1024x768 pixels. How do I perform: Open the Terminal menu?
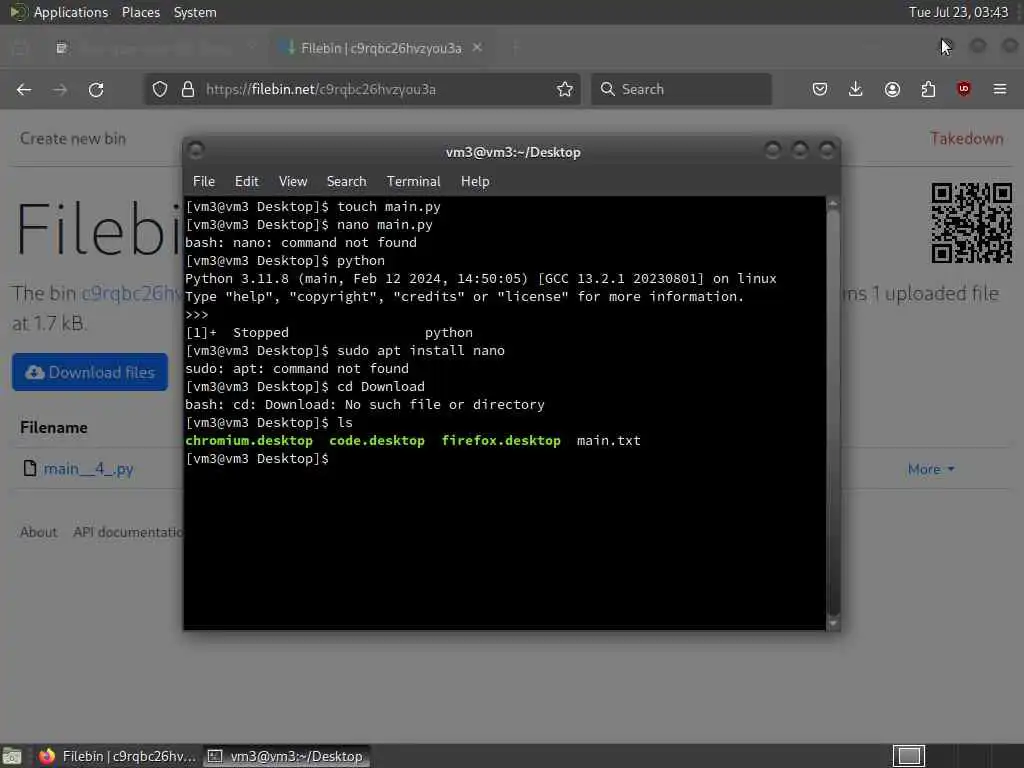click(413, 182)
